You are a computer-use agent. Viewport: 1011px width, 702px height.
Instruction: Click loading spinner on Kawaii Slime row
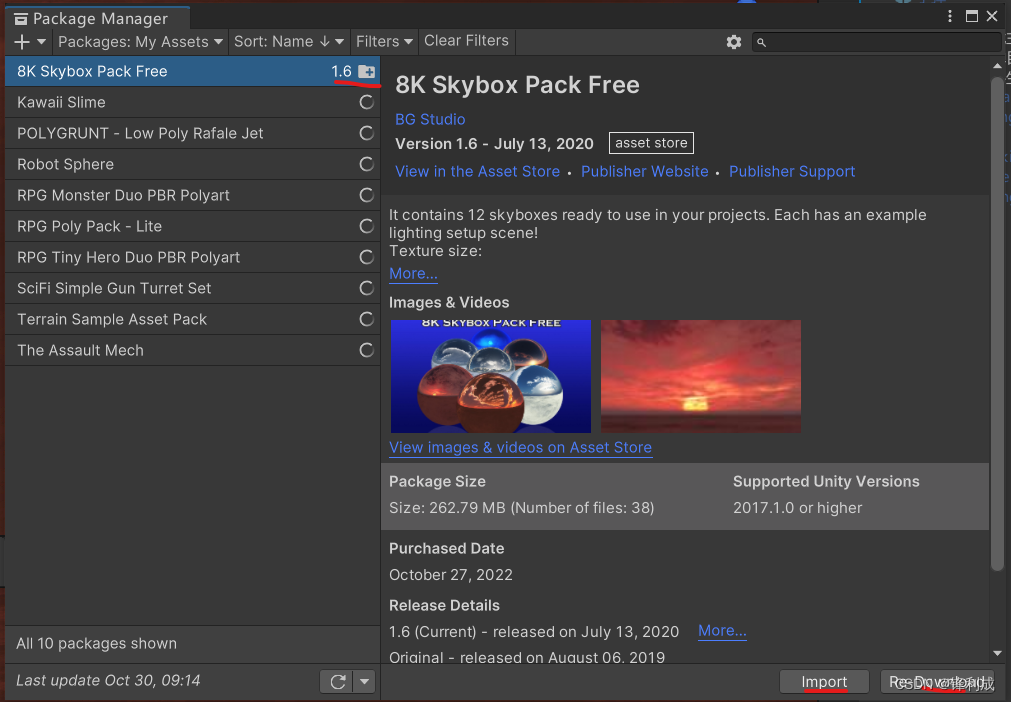coord(366,102)
